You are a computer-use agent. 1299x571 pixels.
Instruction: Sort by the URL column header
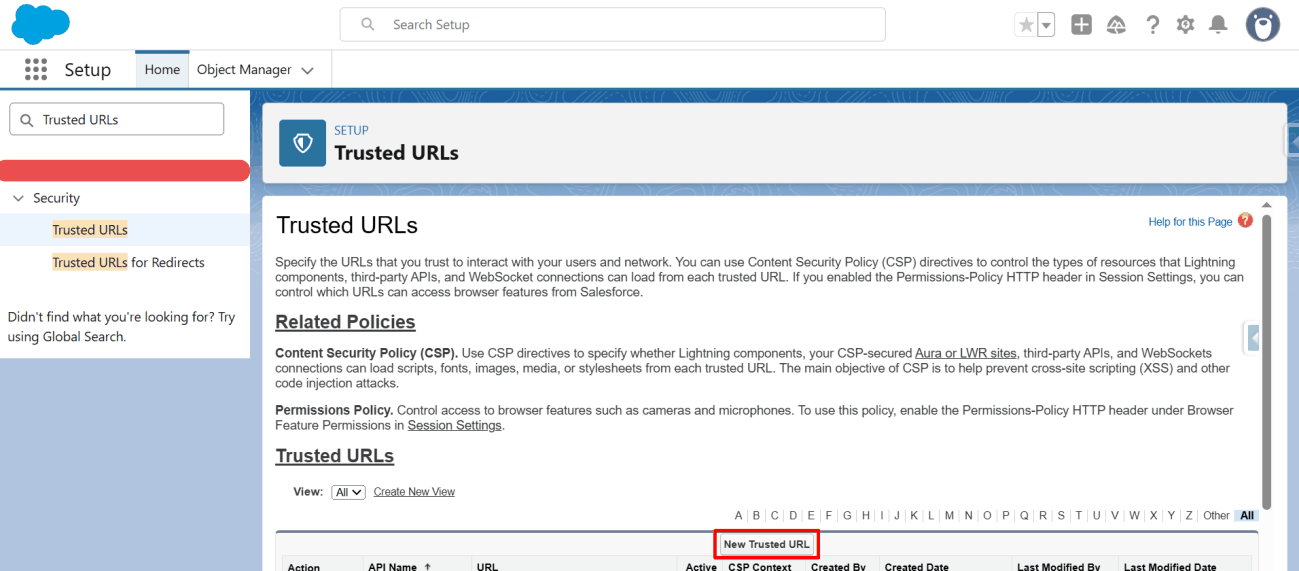click(487, 566)
